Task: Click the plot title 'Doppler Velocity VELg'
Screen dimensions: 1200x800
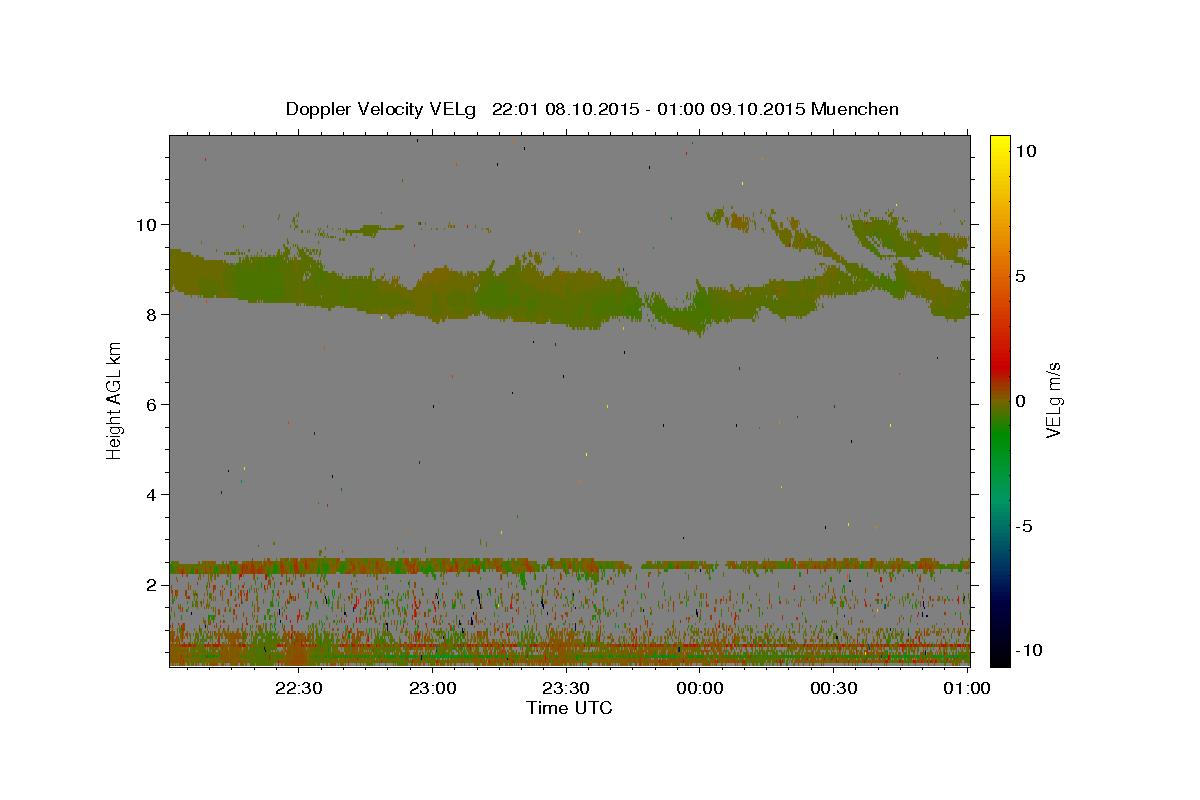Action: 383,109
